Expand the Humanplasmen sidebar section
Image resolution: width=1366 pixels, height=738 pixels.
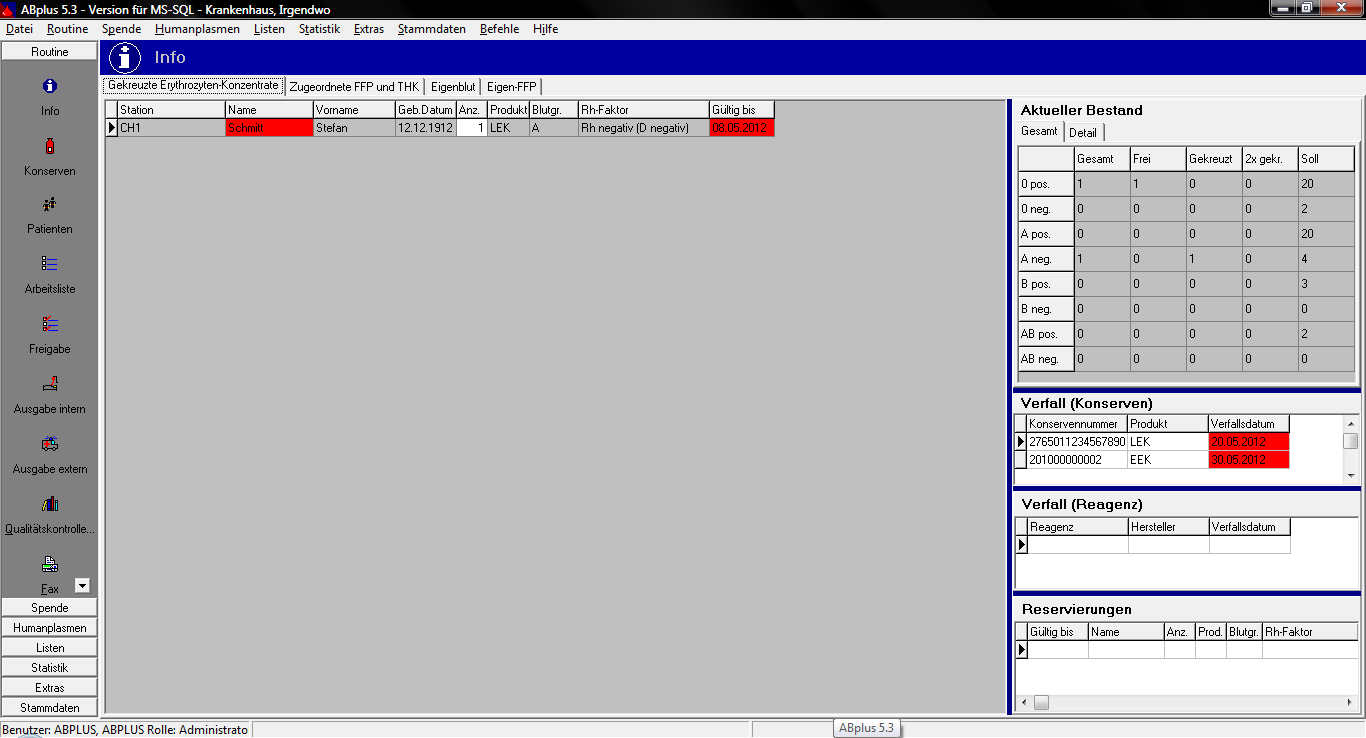point(50,628)
